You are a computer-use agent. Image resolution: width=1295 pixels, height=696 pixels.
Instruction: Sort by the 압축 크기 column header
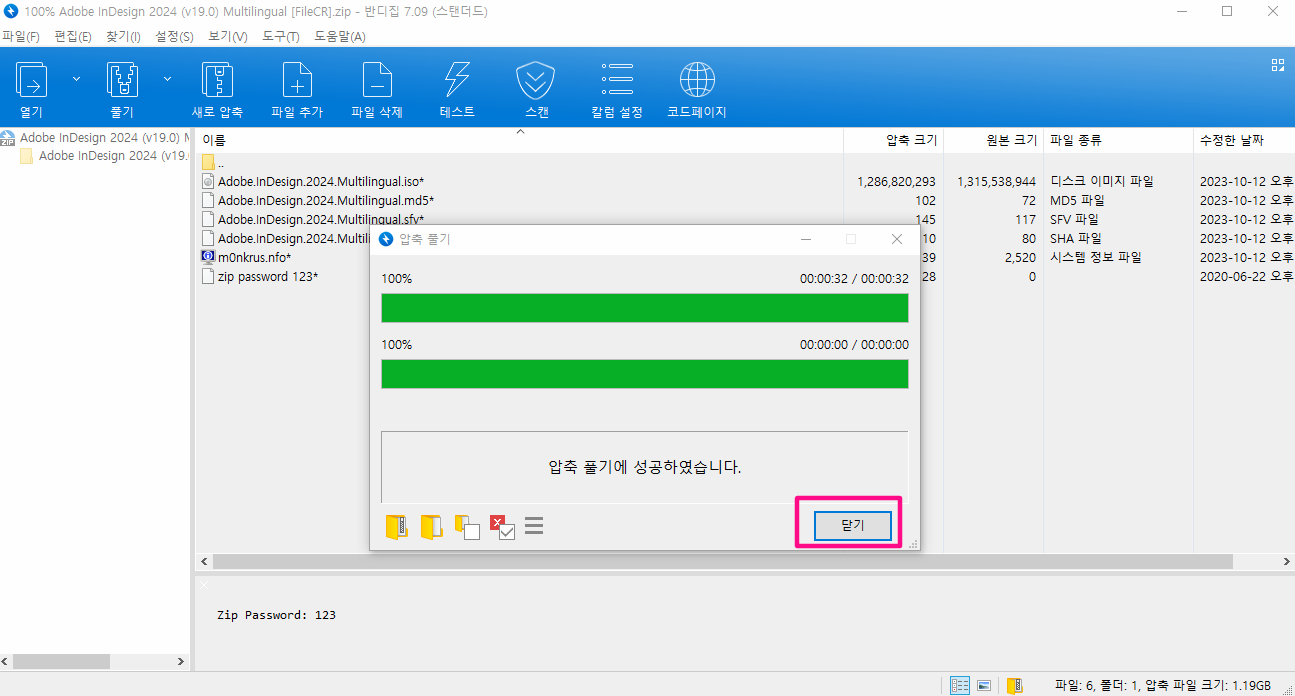point(893,140)
